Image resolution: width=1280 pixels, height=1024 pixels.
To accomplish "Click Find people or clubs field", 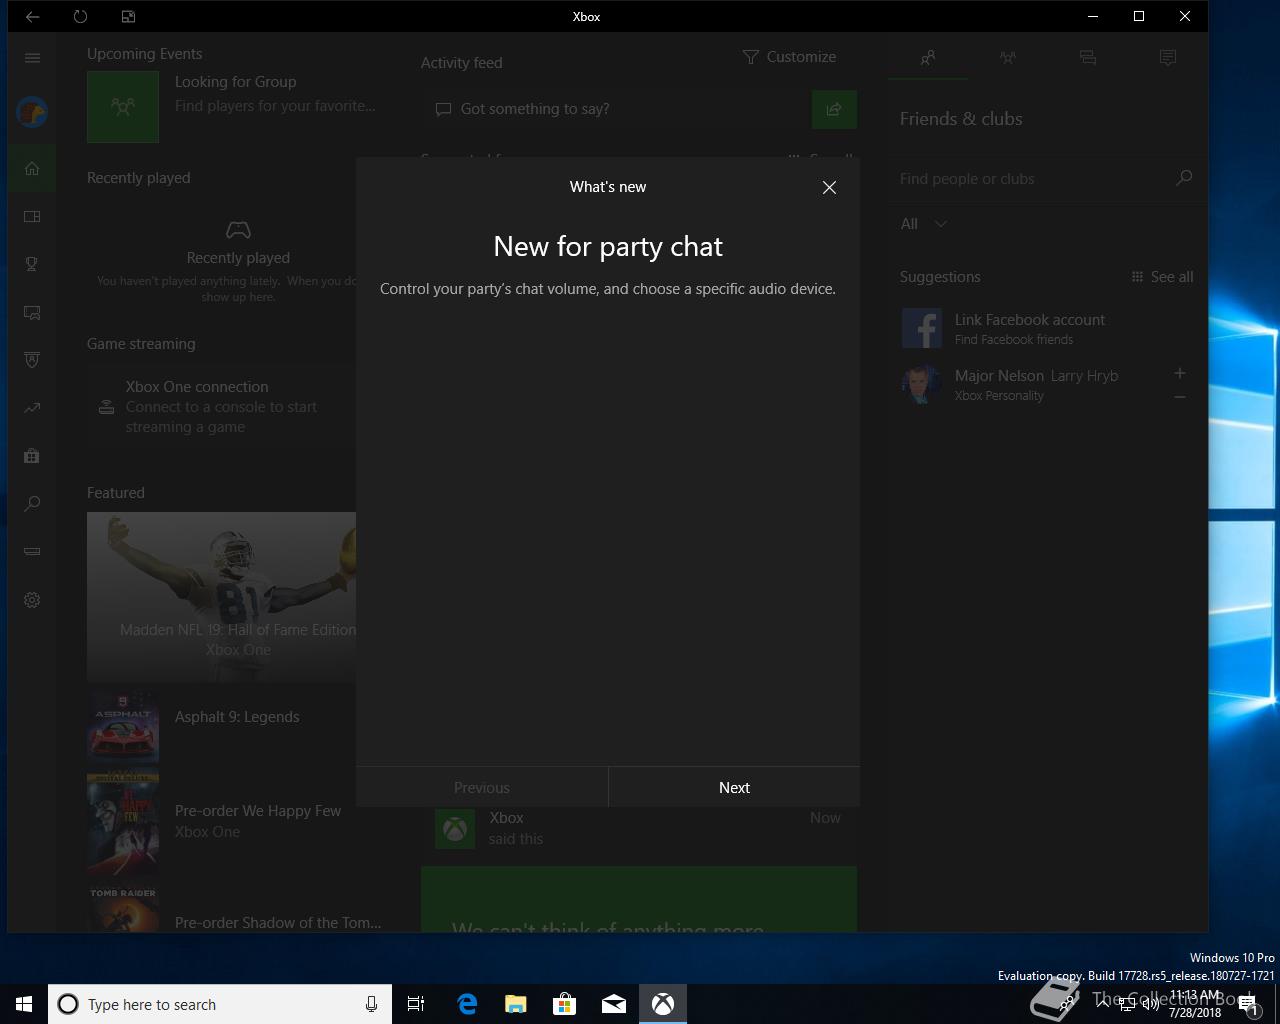I will tap(1030, 178).
